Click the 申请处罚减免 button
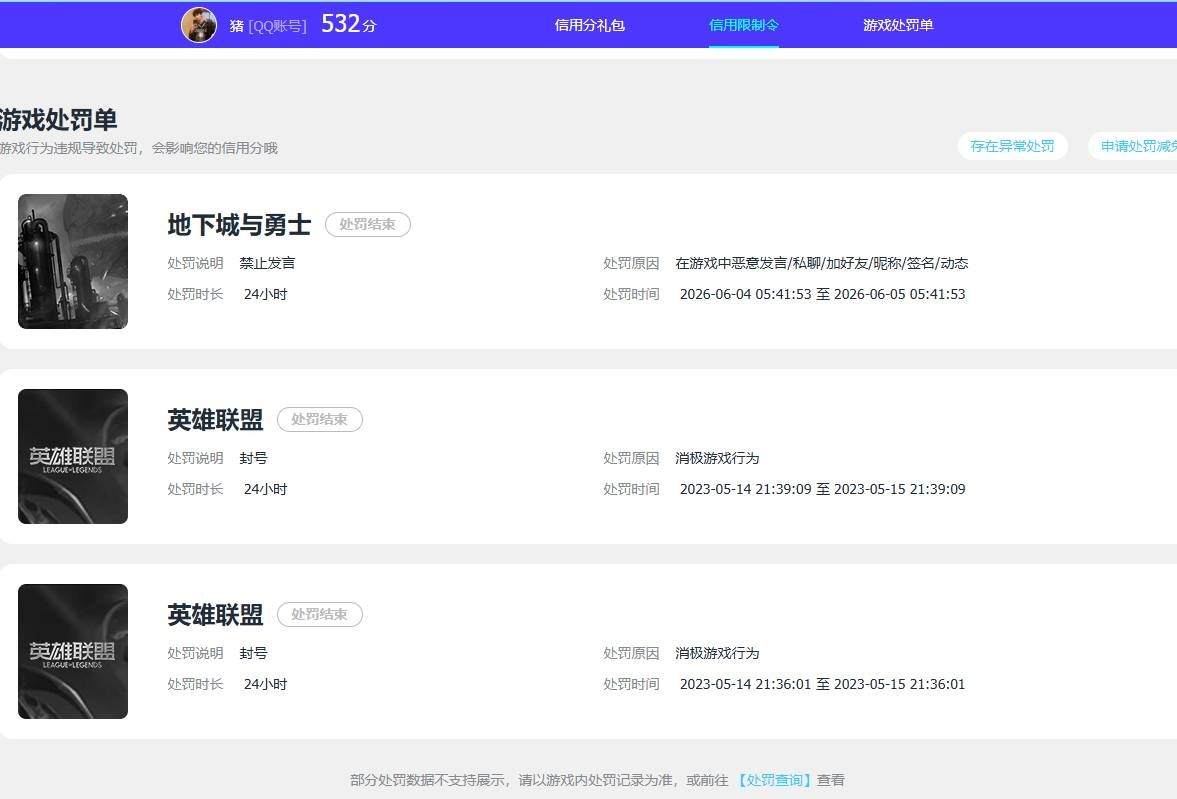The image size is (1177, 799). (x=1133, y=146)
